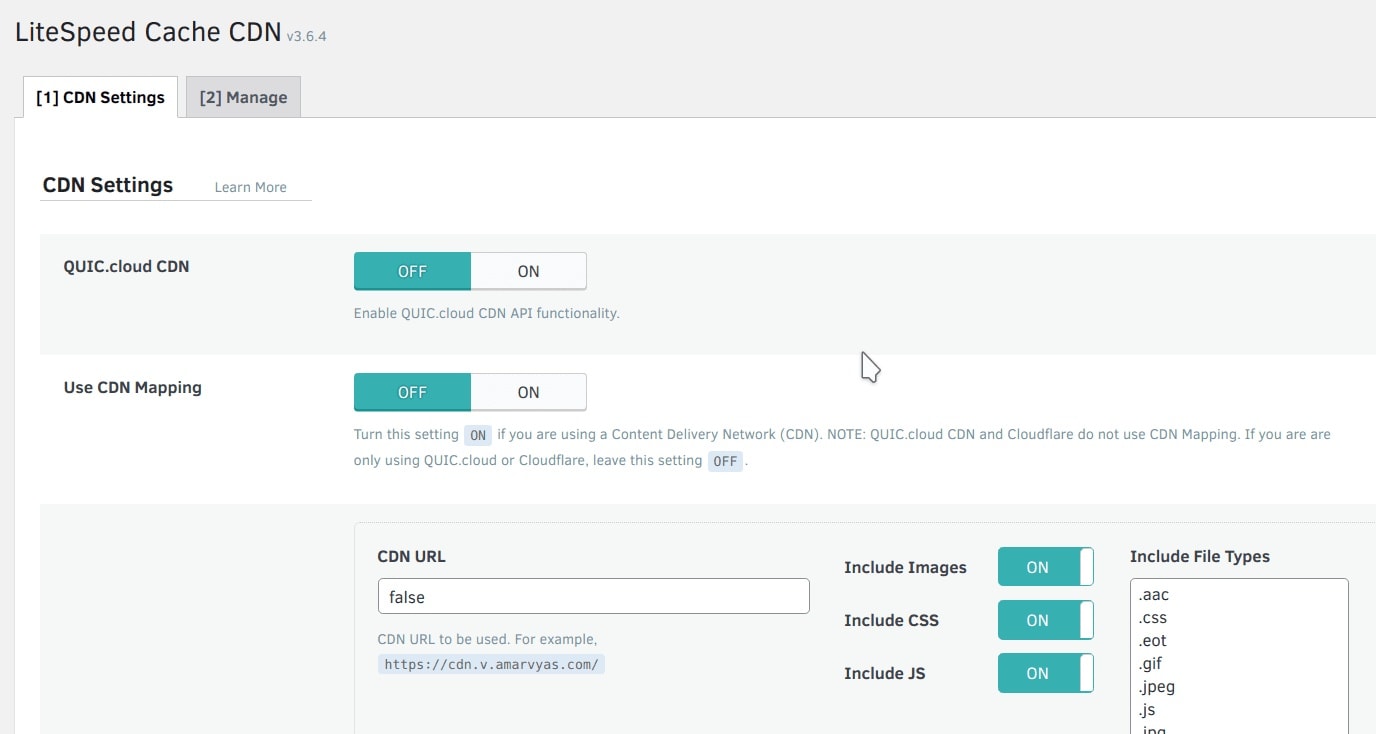This screenshot has height=734, width=1376.
Task: Switch to the [2] Manage tab
Action: click(x=243, y=97)
